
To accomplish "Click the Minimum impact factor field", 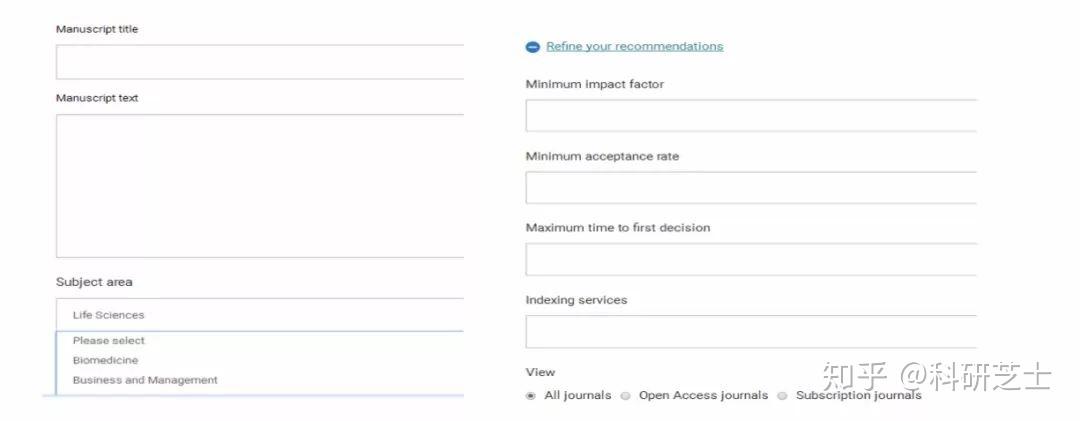I will [750, 115].
